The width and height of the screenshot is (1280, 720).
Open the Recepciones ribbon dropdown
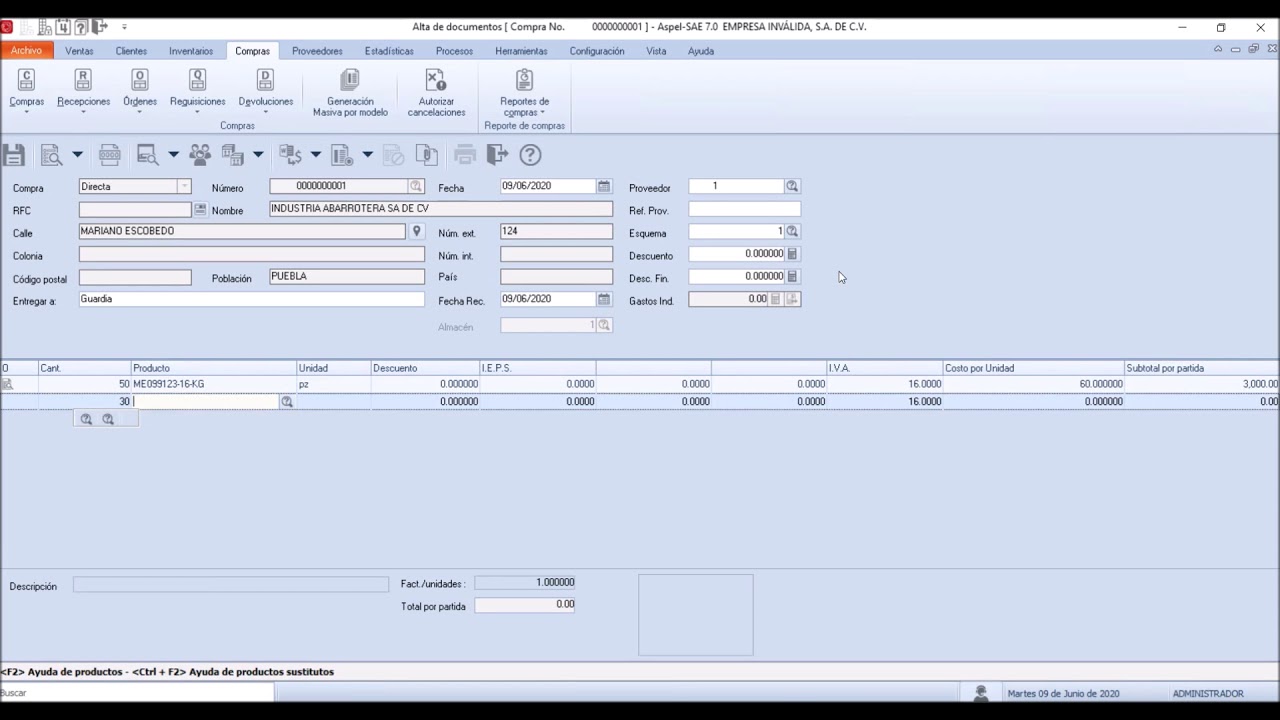(x=83, y=111)
